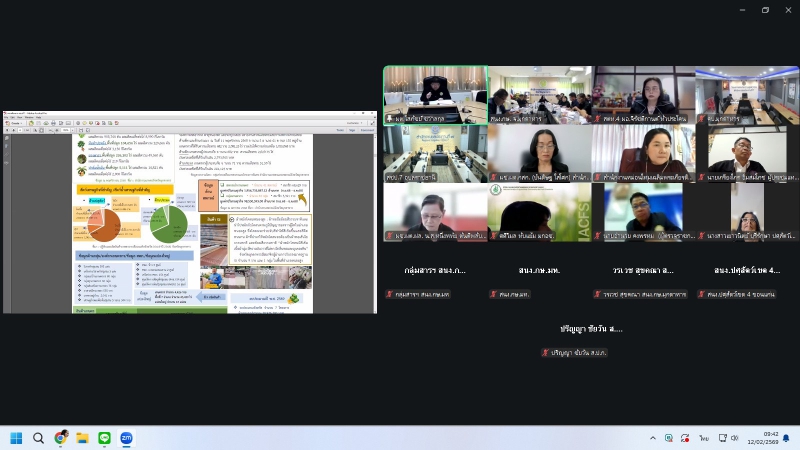Switch to Zoom via its taskbar icon
This screenshot has width=800, height=450.
127,438
